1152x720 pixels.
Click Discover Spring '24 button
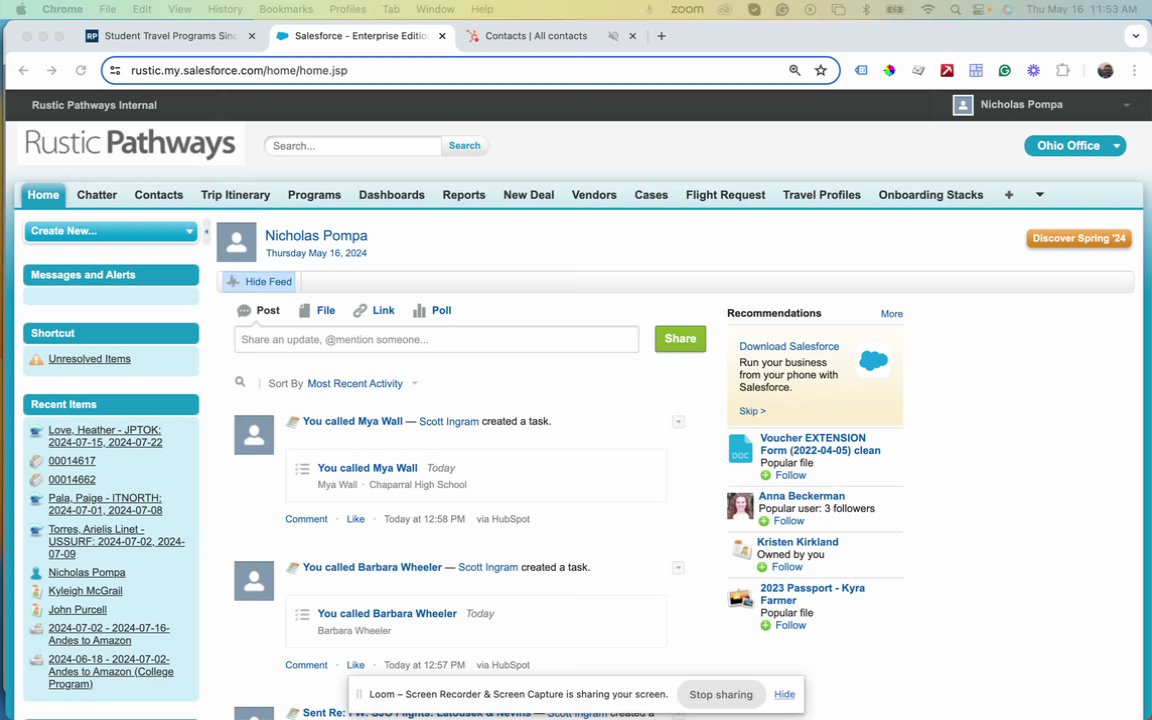(1079, 238)
